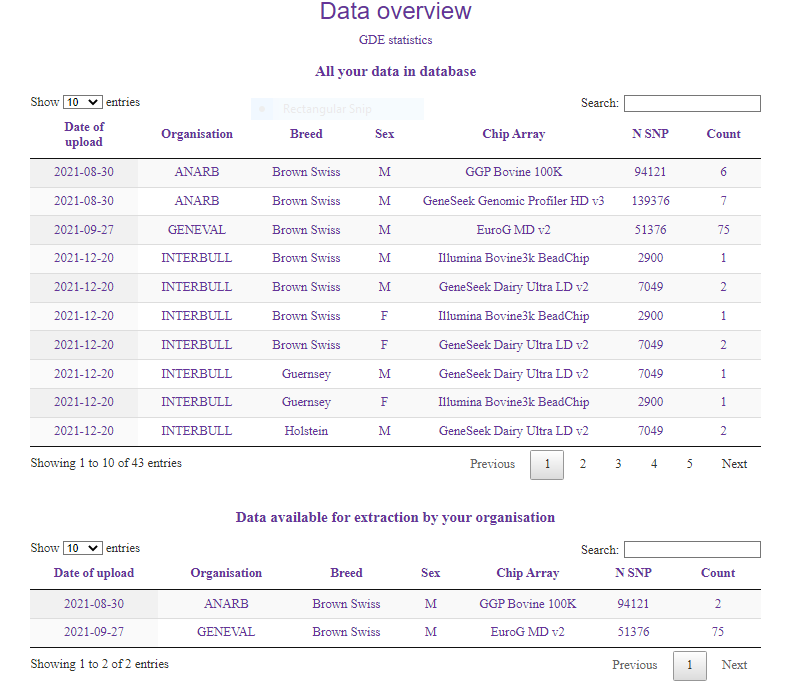Image resolution: width=792 pixels, height=699 pixels.
Task: Sort bottom table by Date of upload
Action: pos(94,573)
